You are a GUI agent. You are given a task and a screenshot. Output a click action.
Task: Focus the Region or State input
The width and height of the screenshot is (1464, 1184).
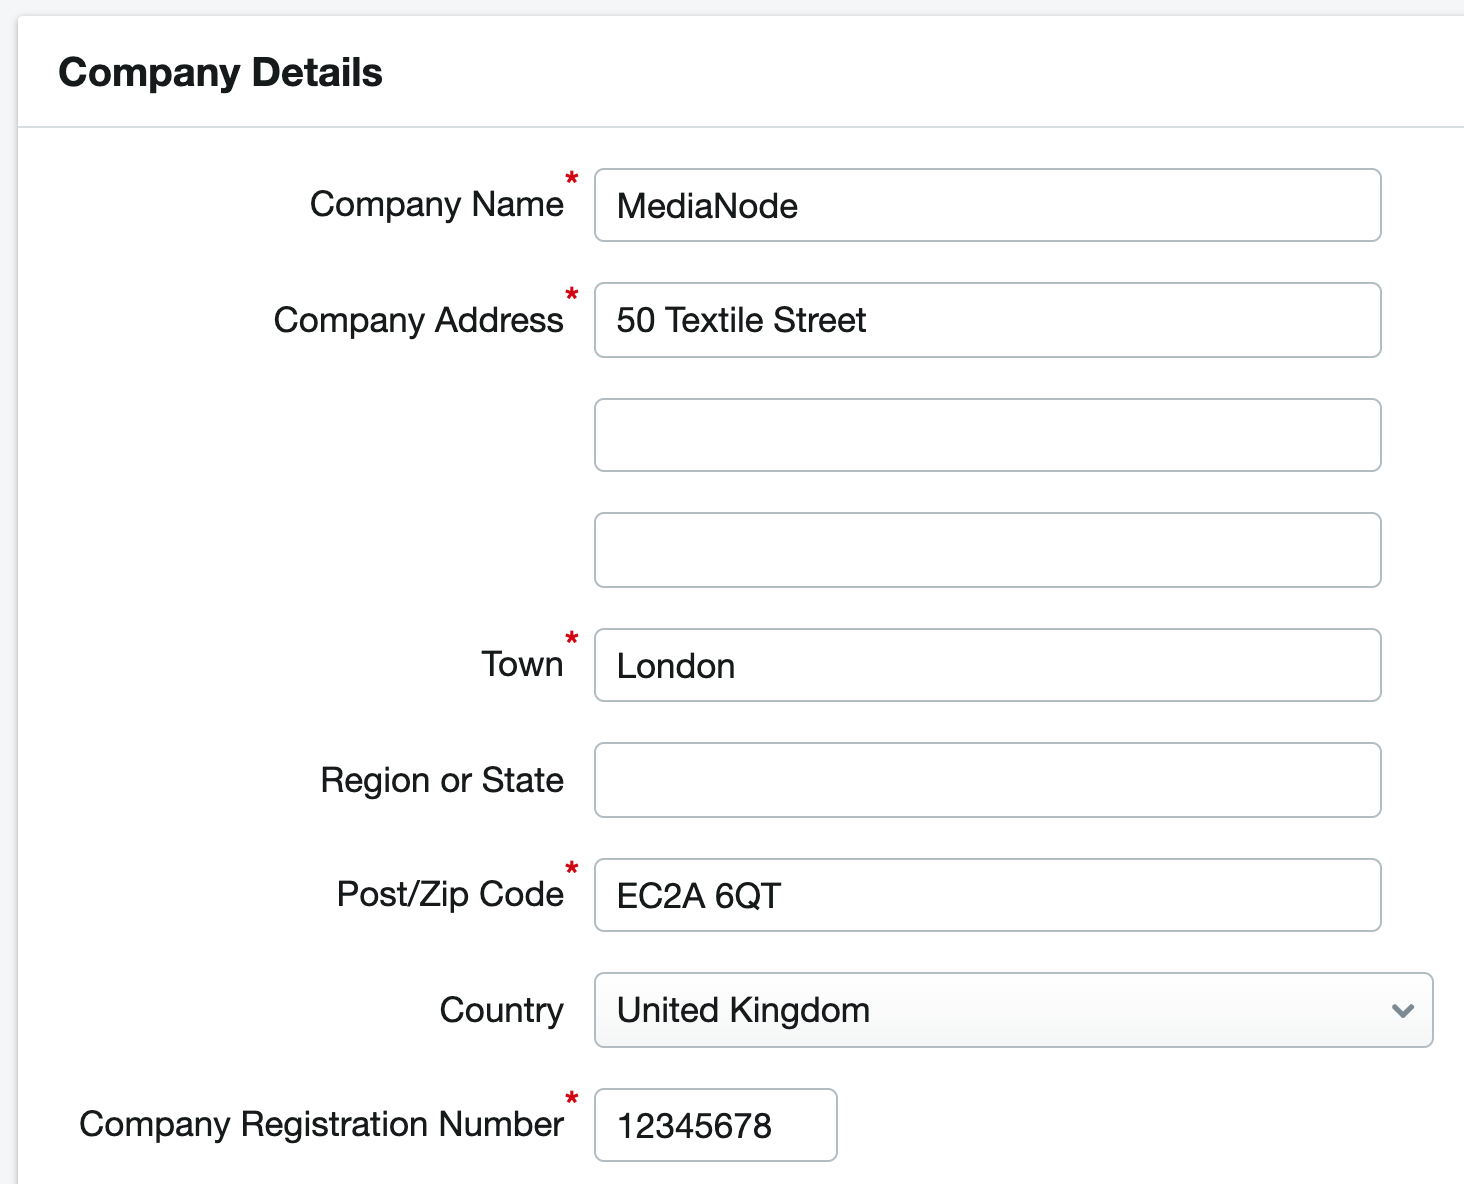click(987, 780)
